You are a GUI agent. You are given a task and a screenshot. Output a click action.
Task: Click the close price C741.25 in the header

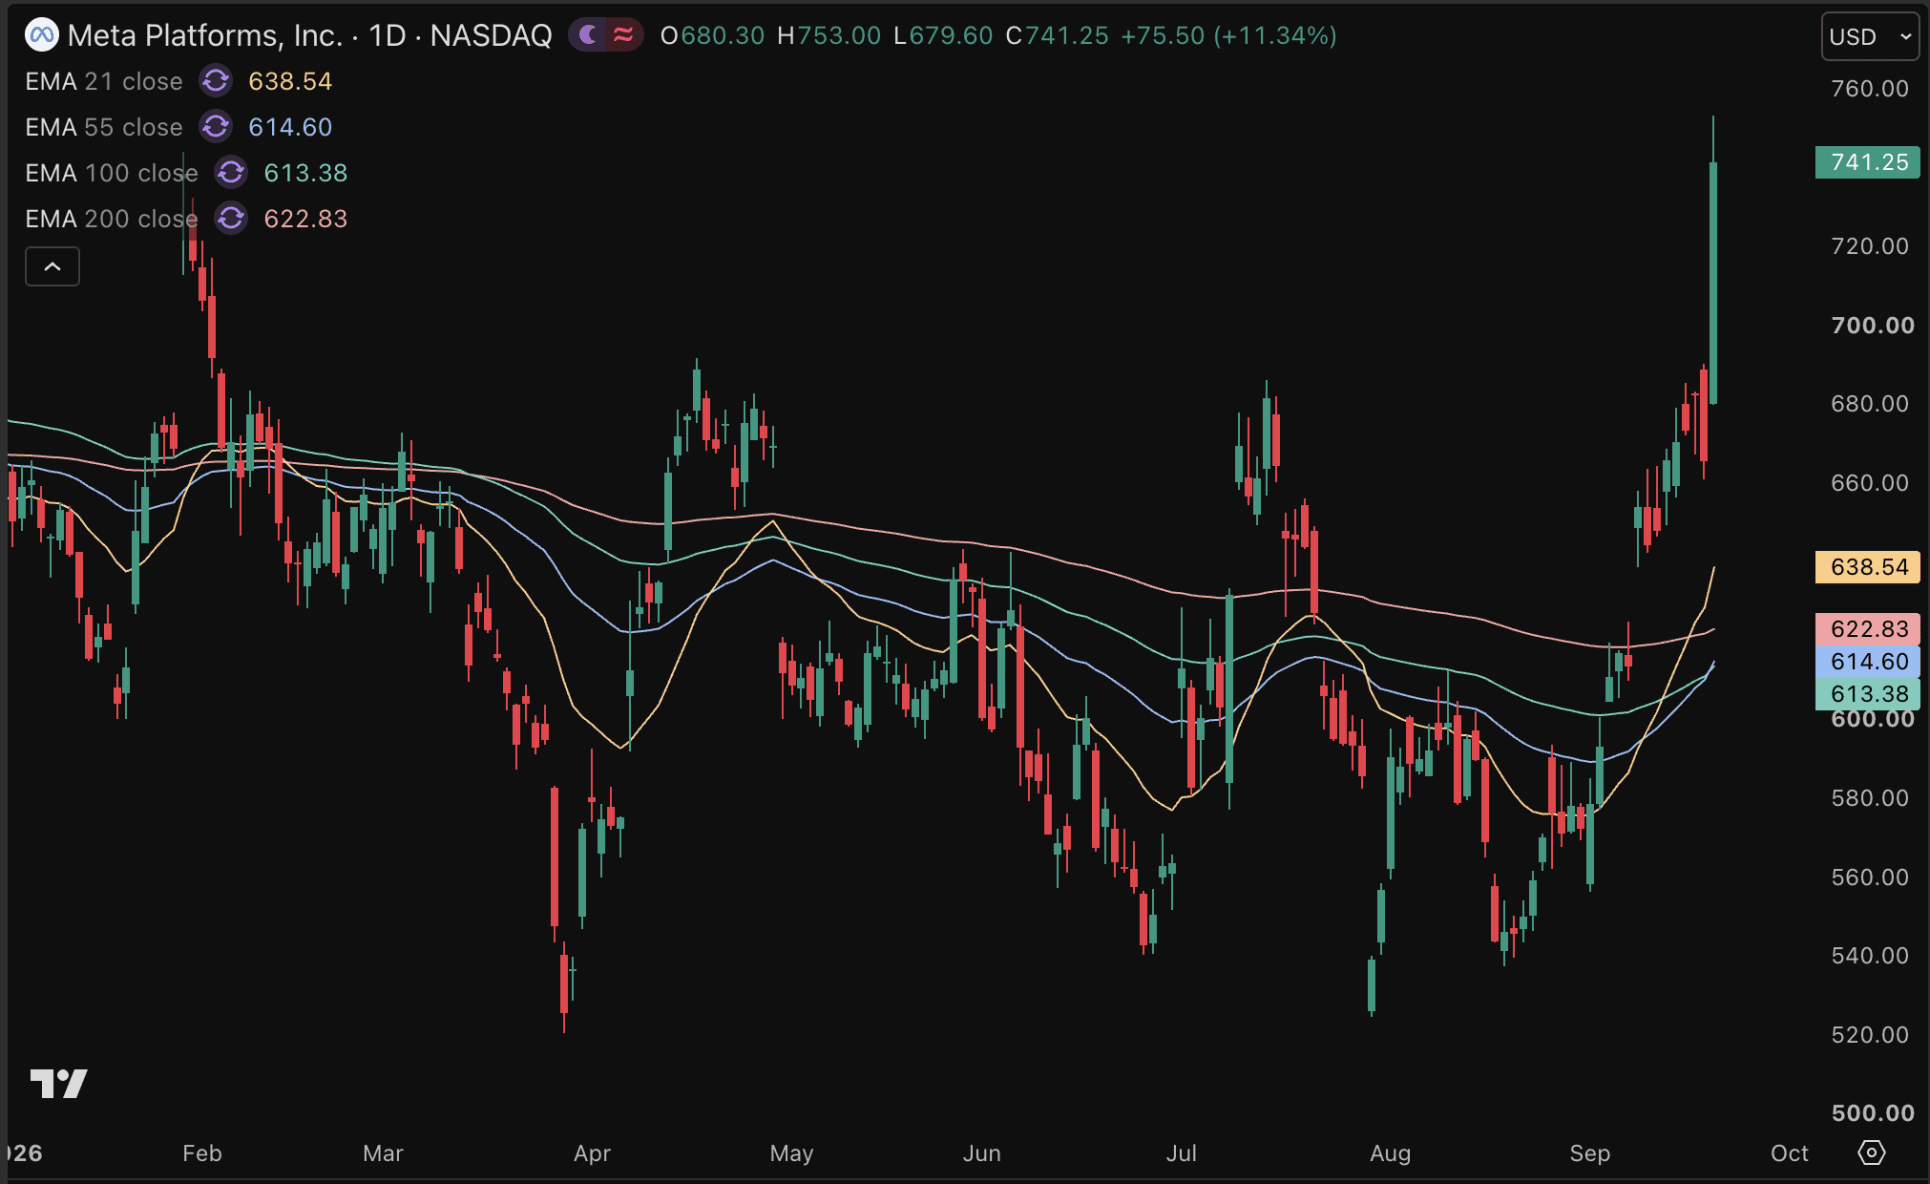(1057, 36)
